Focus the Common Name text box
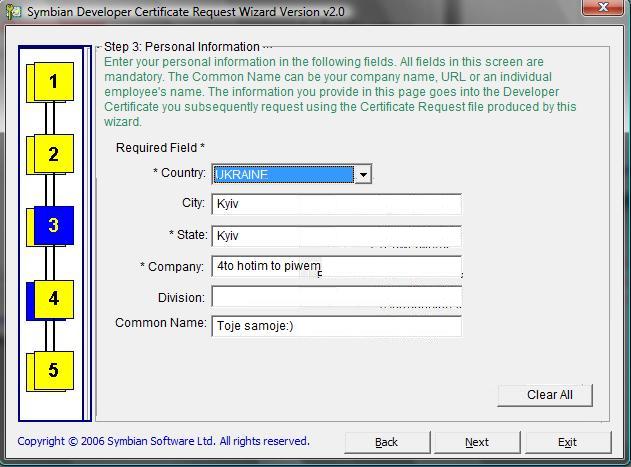This screenshot has width=631, height=467. click(336, 325)
